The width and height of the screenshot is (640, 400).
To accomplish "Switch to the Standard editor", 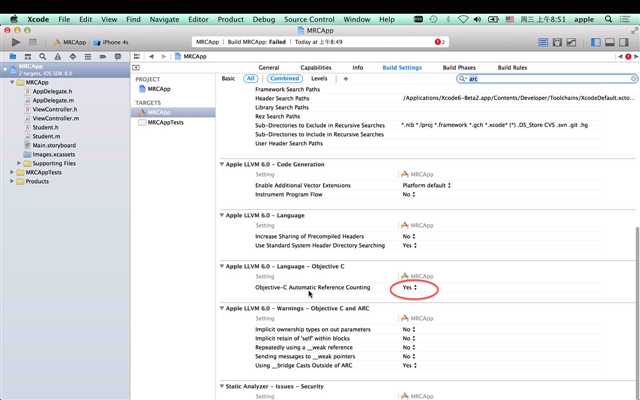I will [x=543, y=42].
